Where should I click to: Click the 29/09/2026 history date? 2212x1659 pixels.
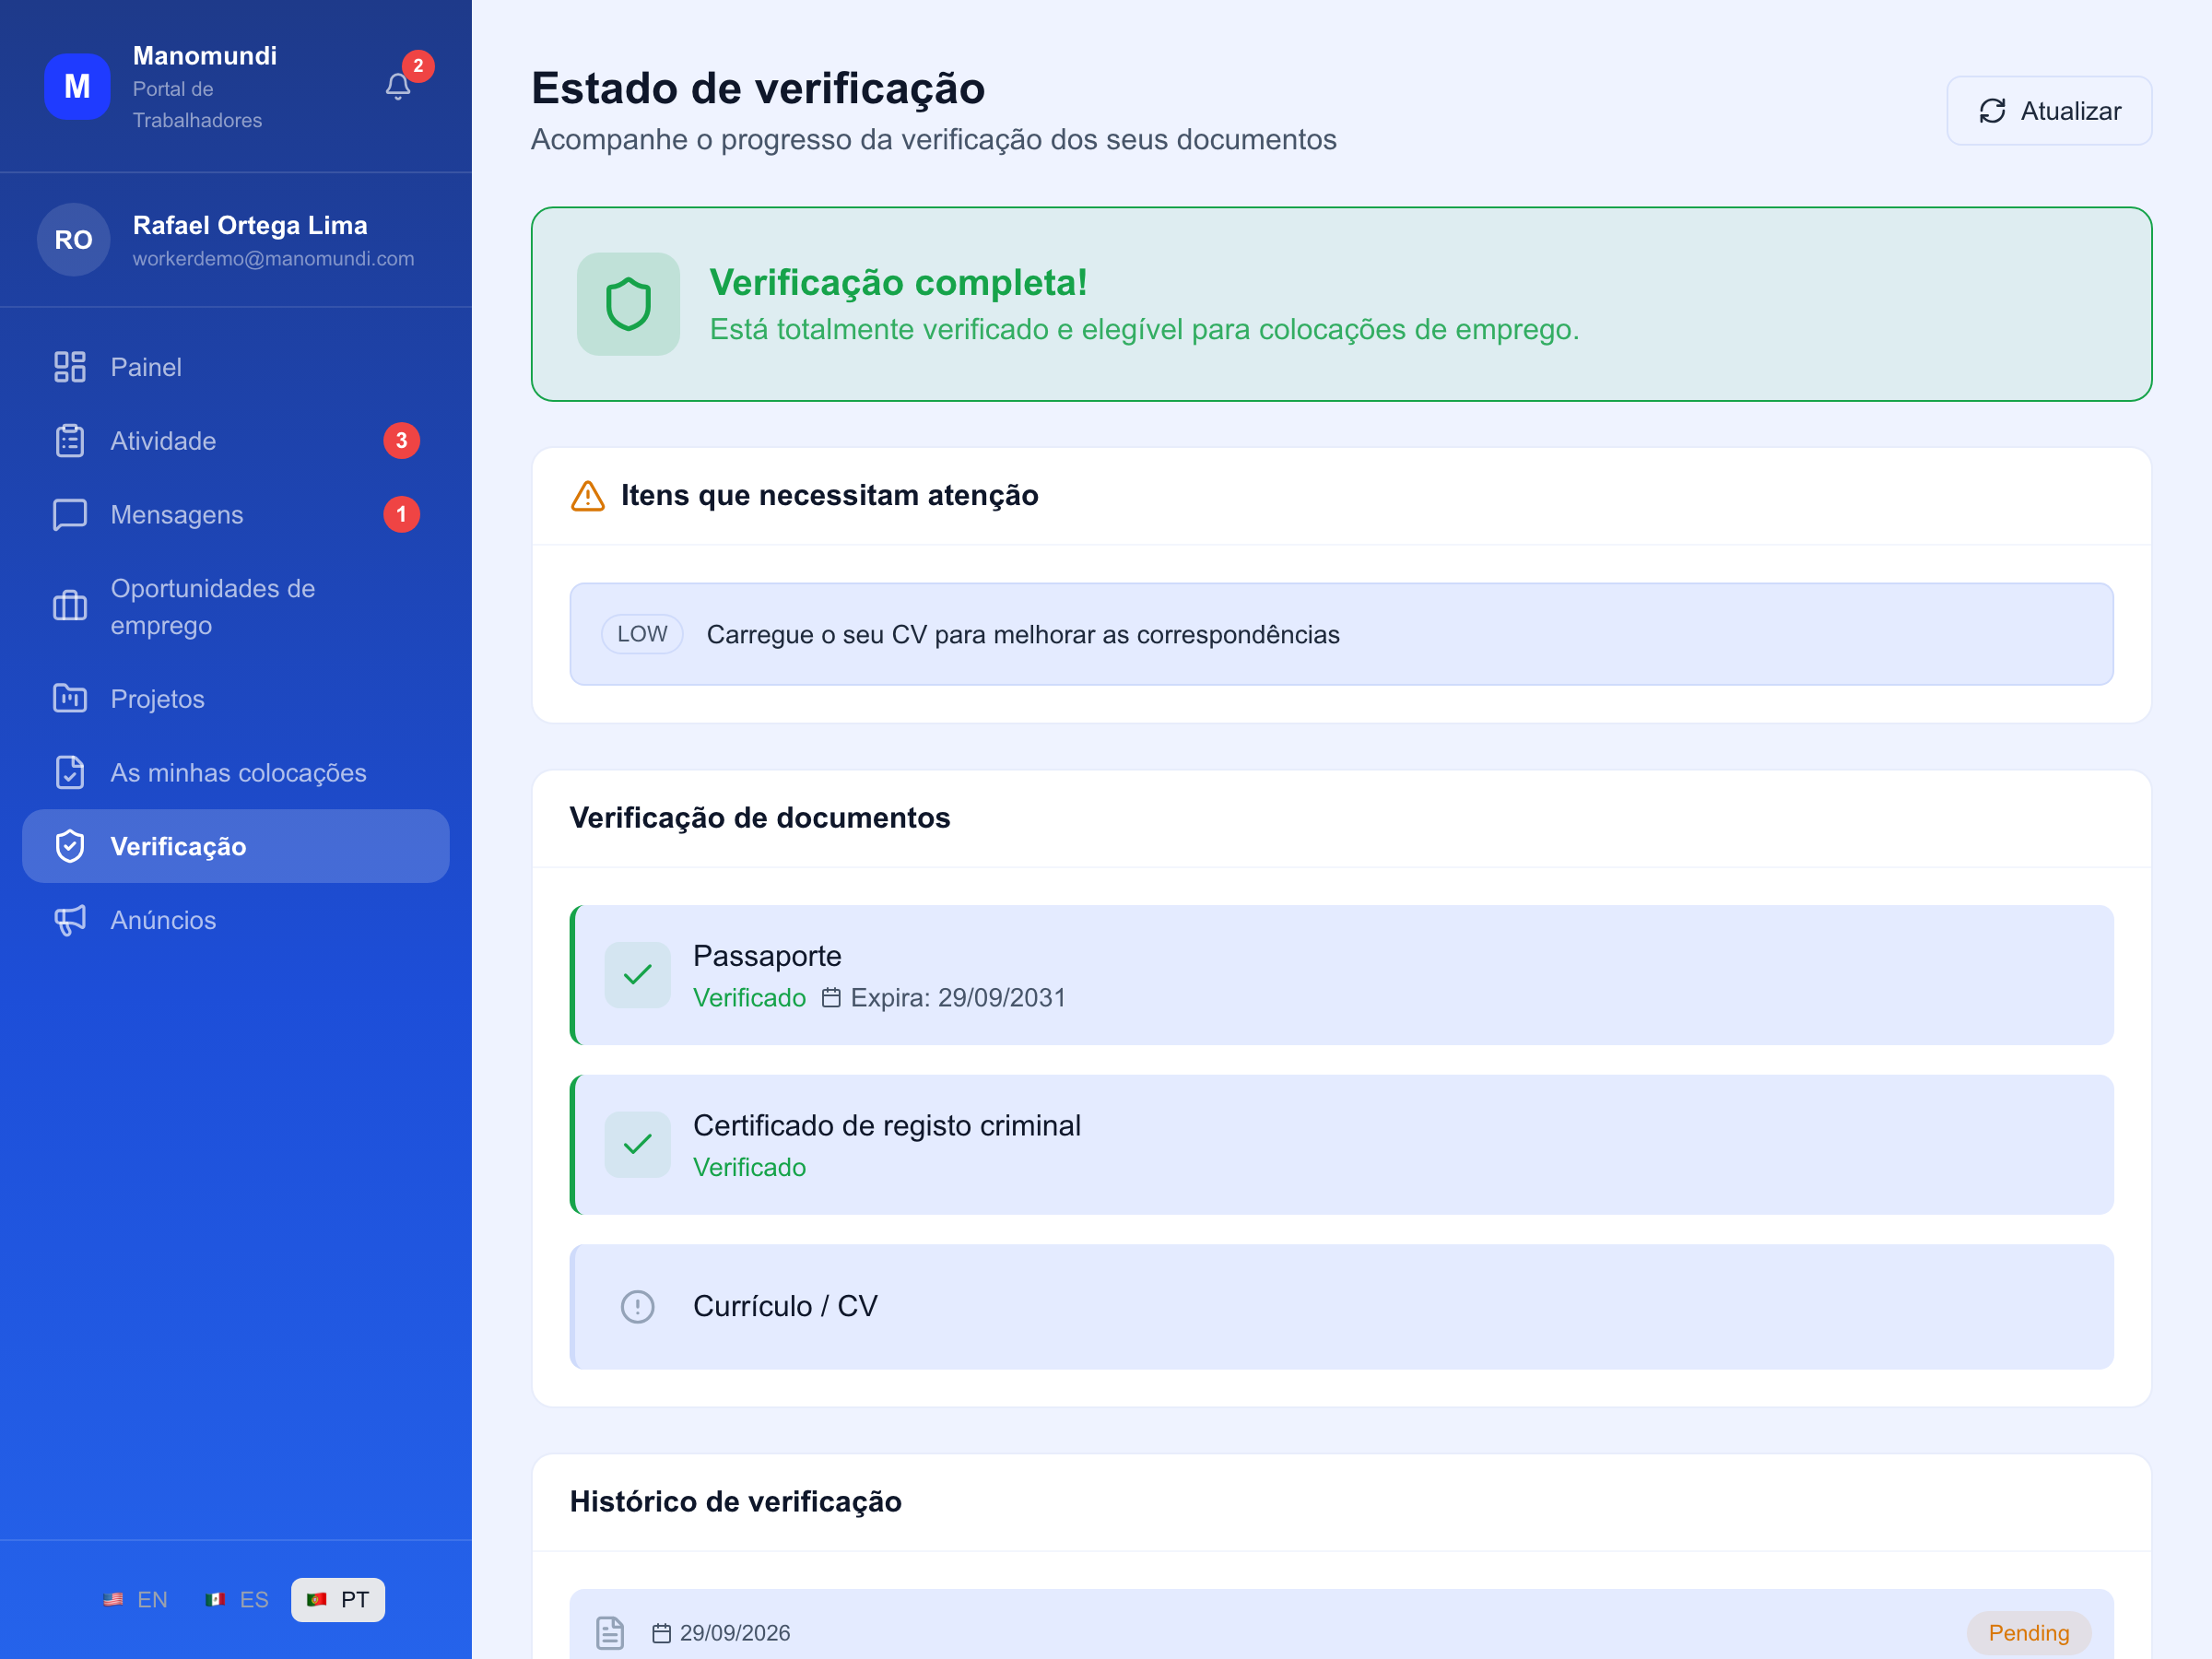(x=735, y=1633)
